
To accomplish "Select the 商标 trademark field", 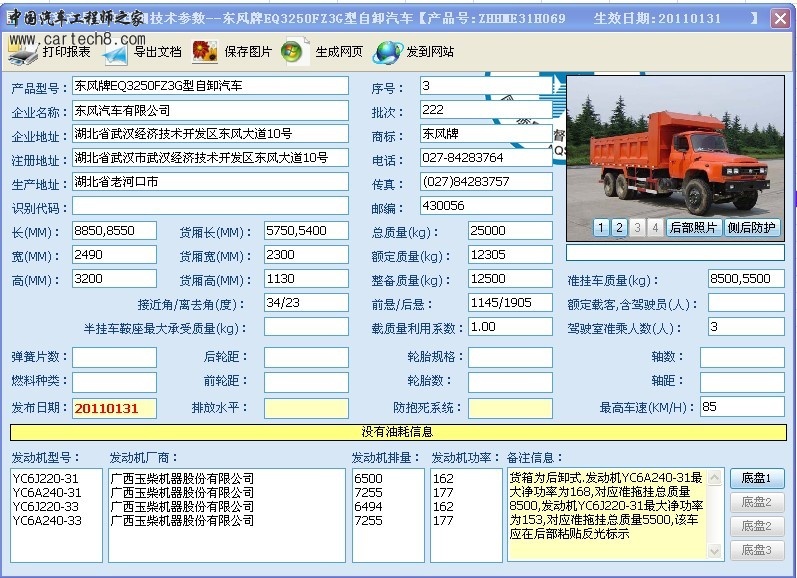I will 486,134.
